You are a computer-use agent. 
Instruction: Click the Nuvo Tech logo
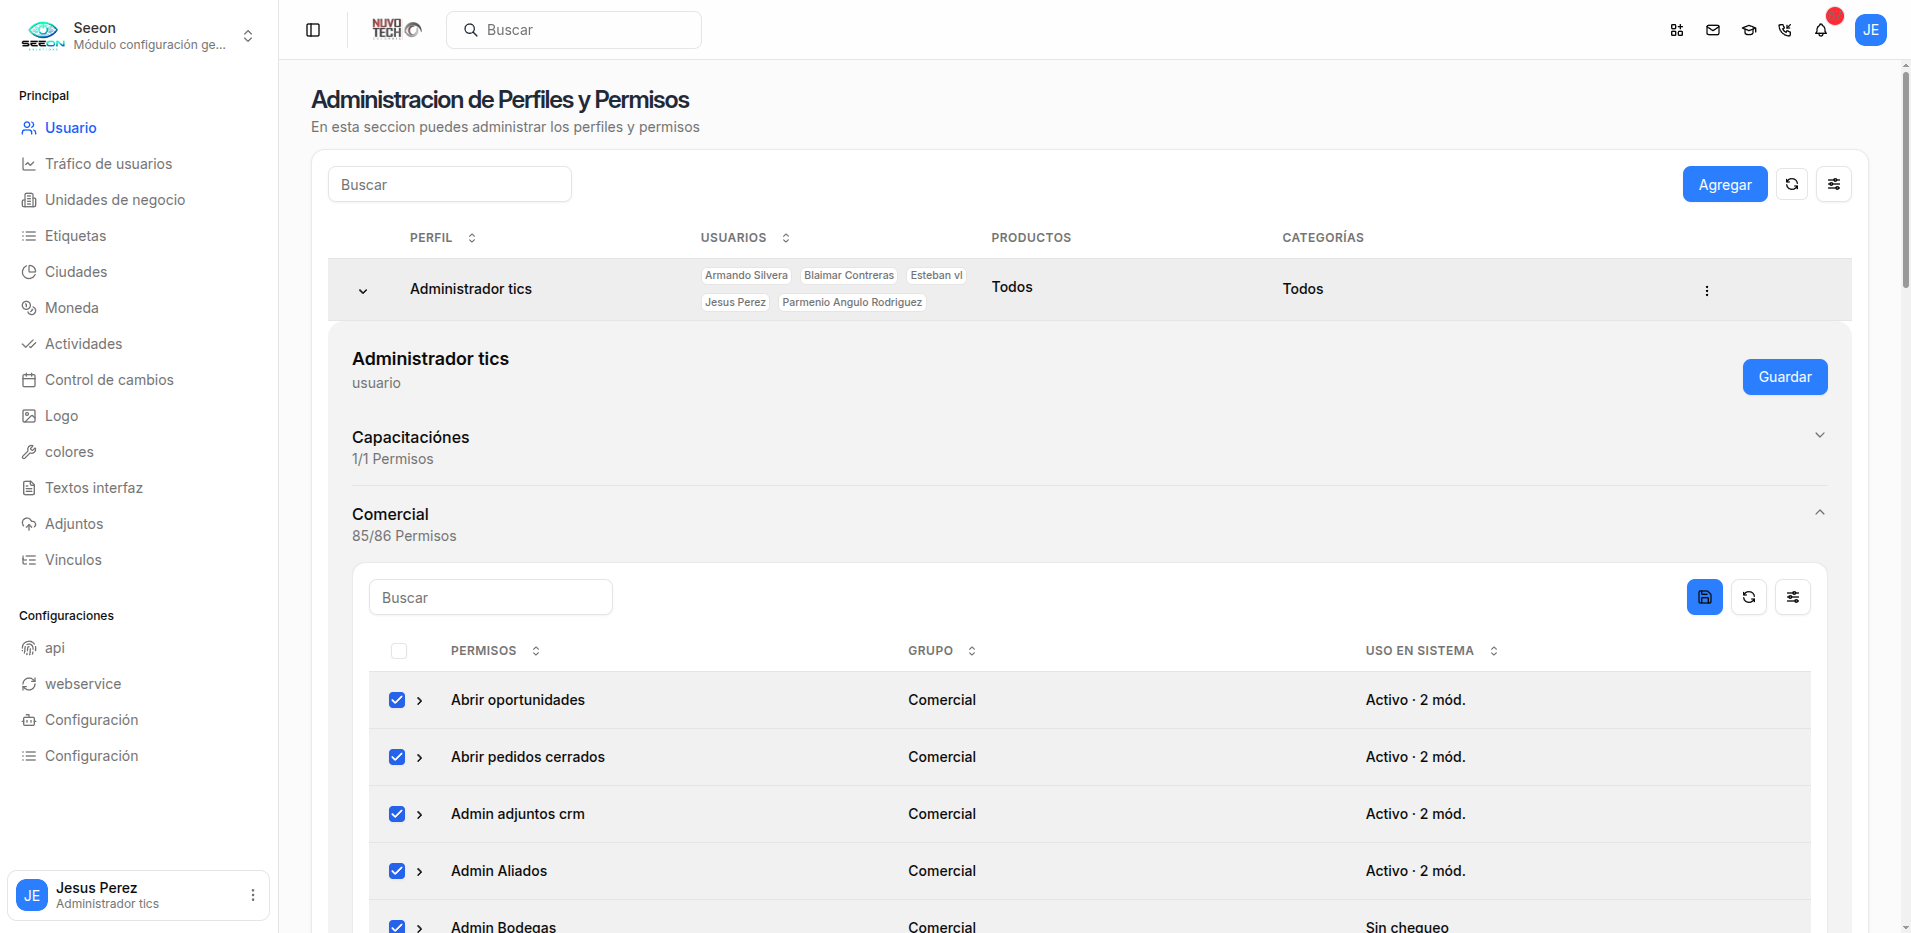(x=397, y=30)
